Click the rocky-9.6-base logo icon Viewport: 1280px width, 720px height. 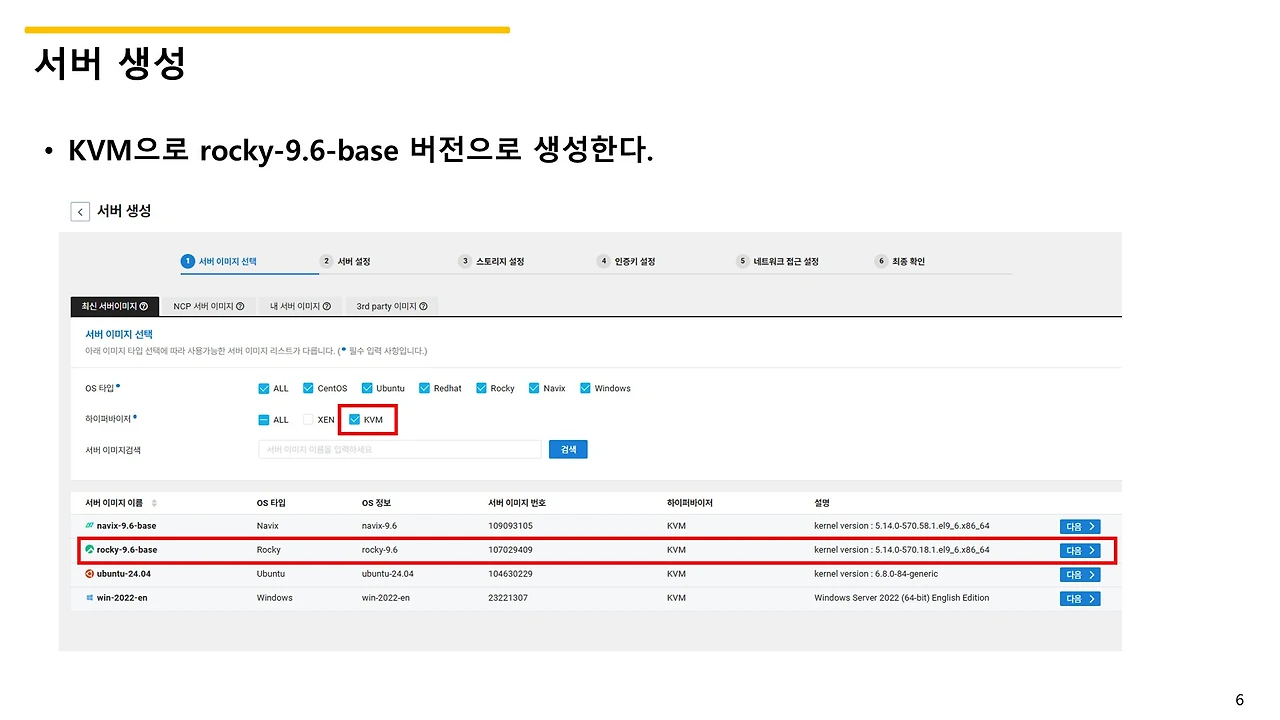coord(90,550)
